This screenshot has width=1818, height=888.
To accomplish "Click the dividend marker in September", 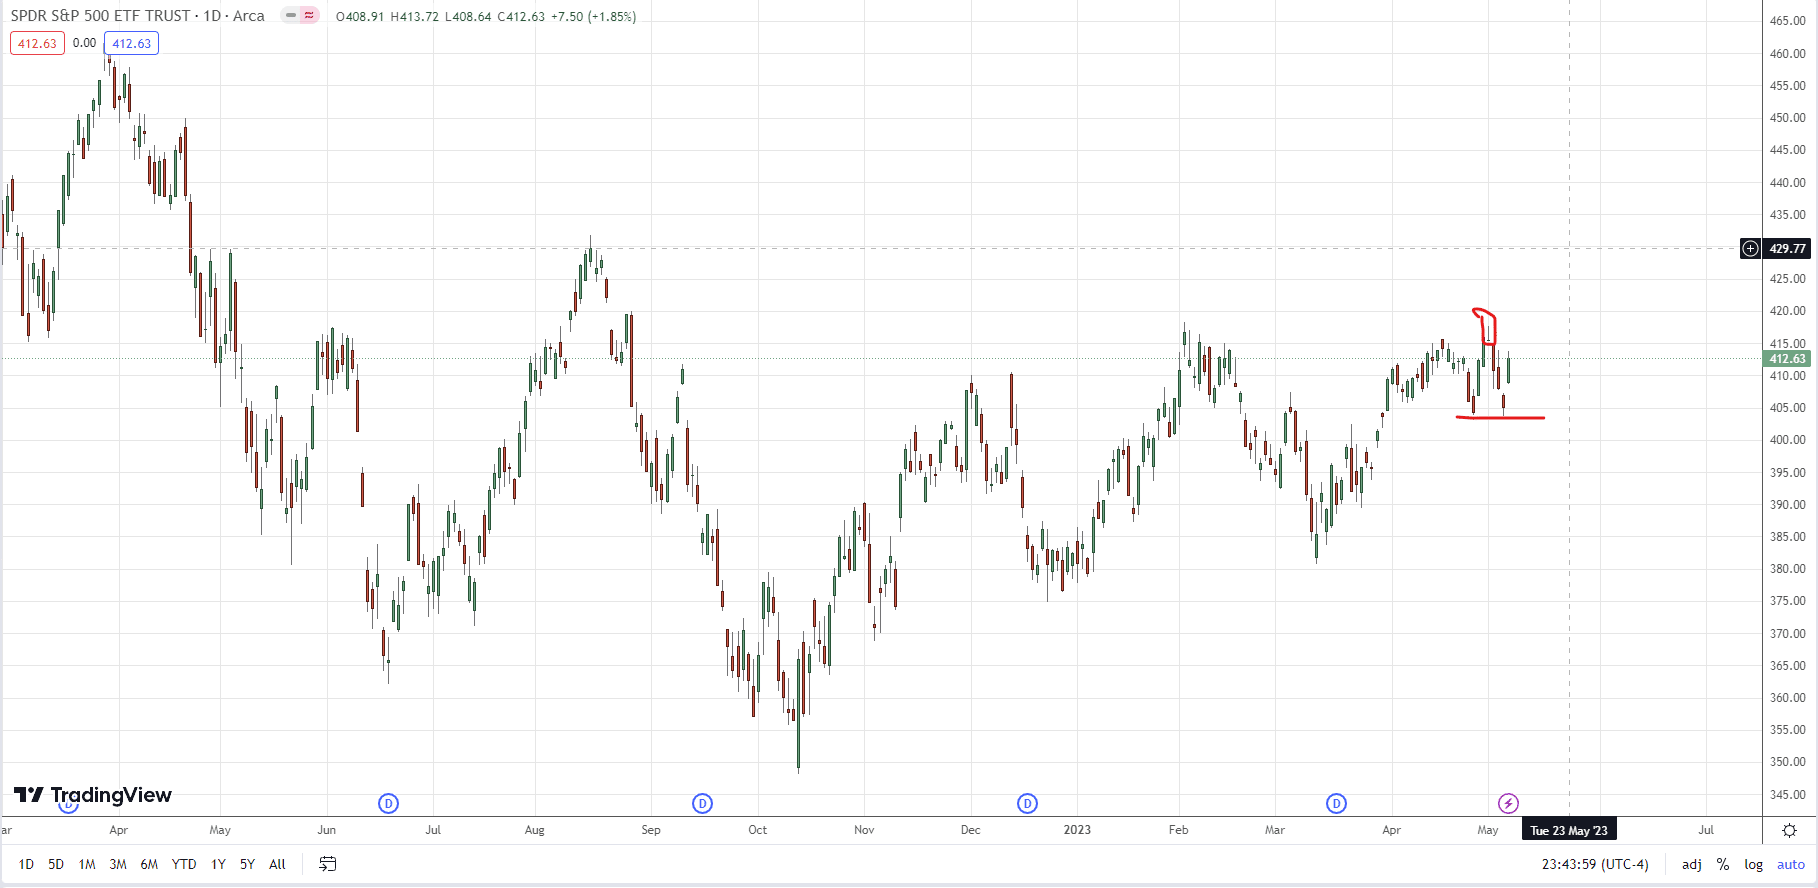I will coord(702,803).
